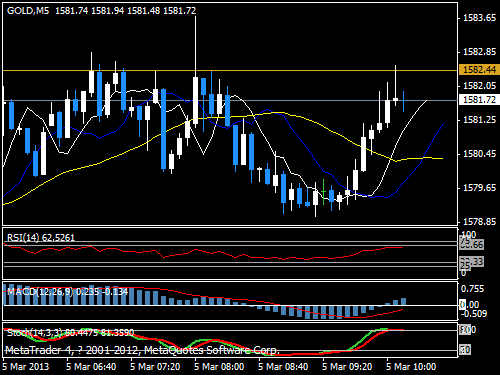
Task: Click the 5 Mar 09:20 time label
Action: click(347, 367)
